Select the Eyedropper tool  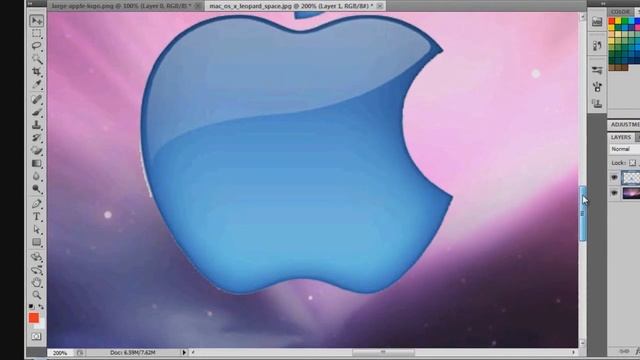[36, 84]
